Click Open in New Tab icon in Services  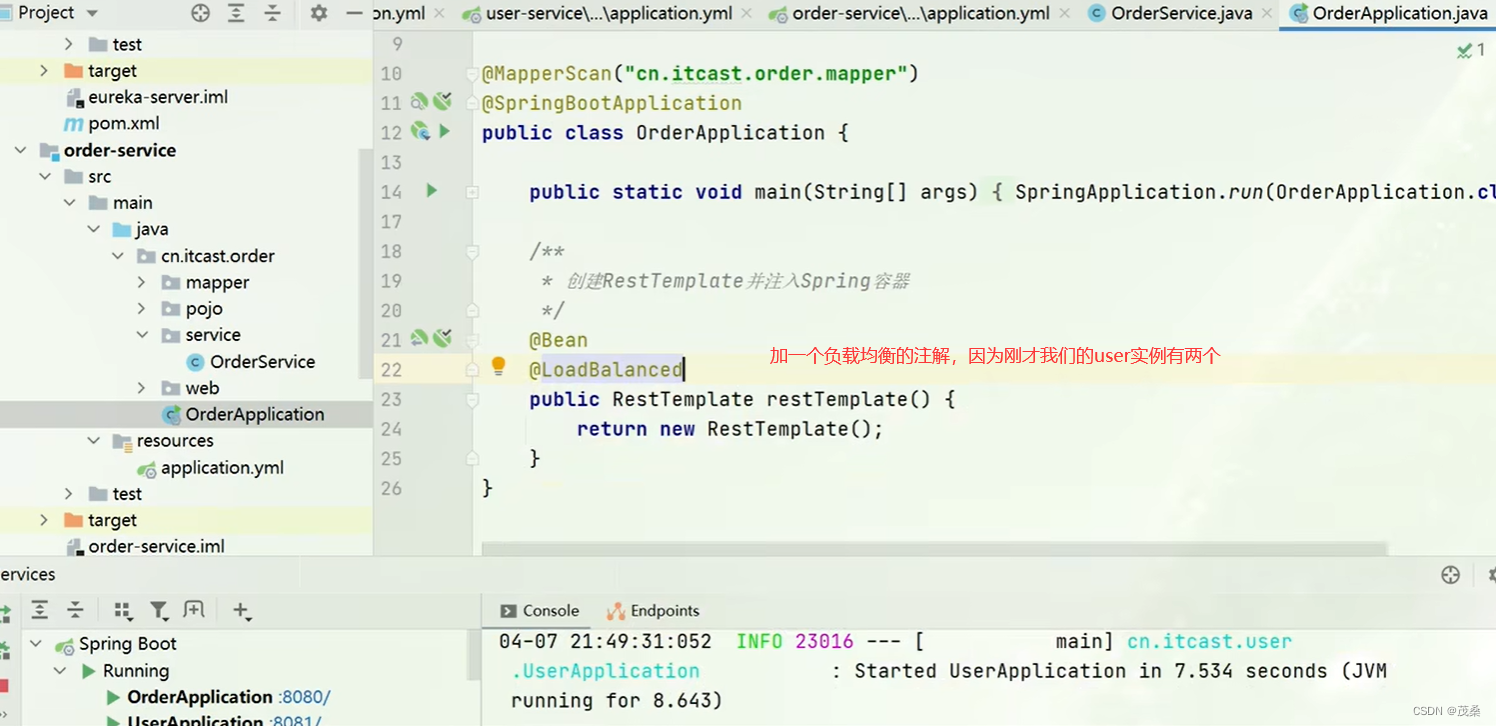click(x=194, y=610)
